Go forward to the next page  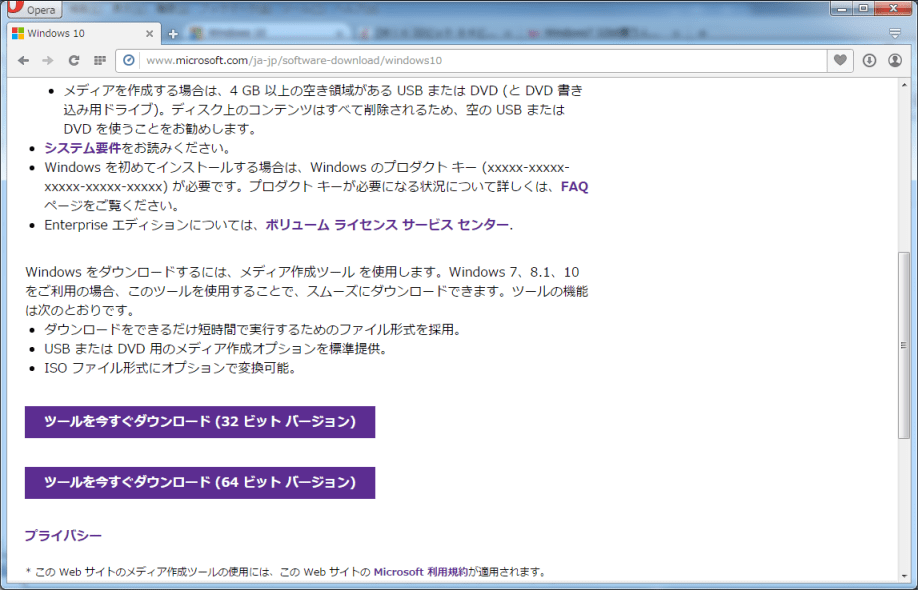(x=48, y=61)
